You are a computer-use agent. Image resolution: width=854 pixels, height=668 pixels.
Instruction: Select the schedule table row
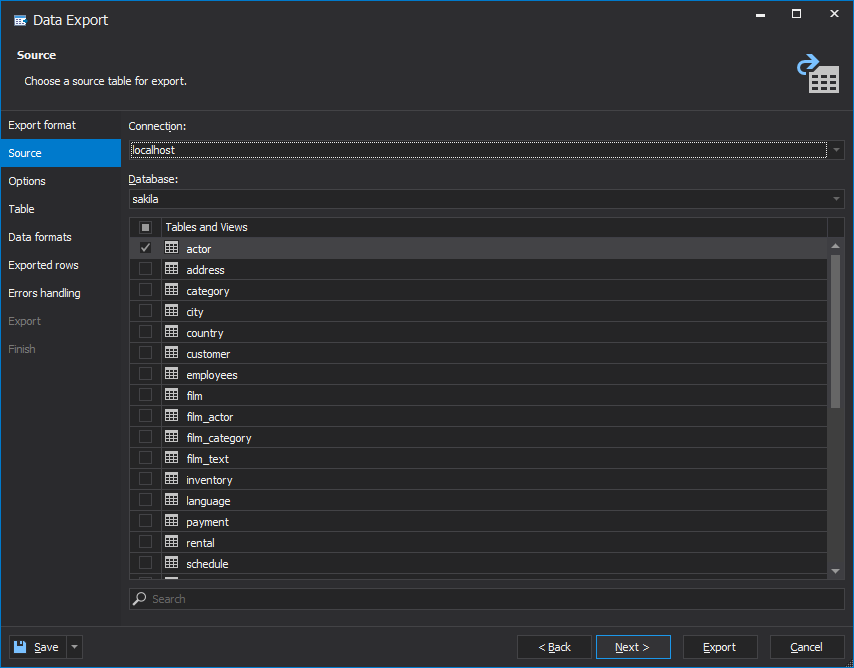(x=478, y=563)
